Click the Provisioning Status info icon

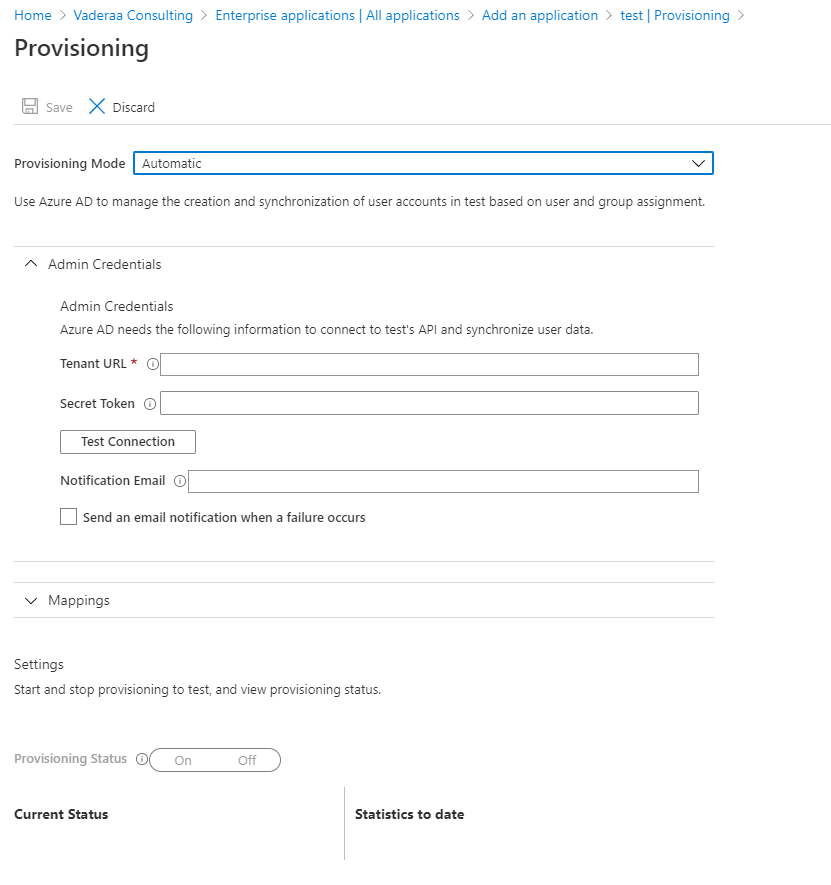[141, 759]
